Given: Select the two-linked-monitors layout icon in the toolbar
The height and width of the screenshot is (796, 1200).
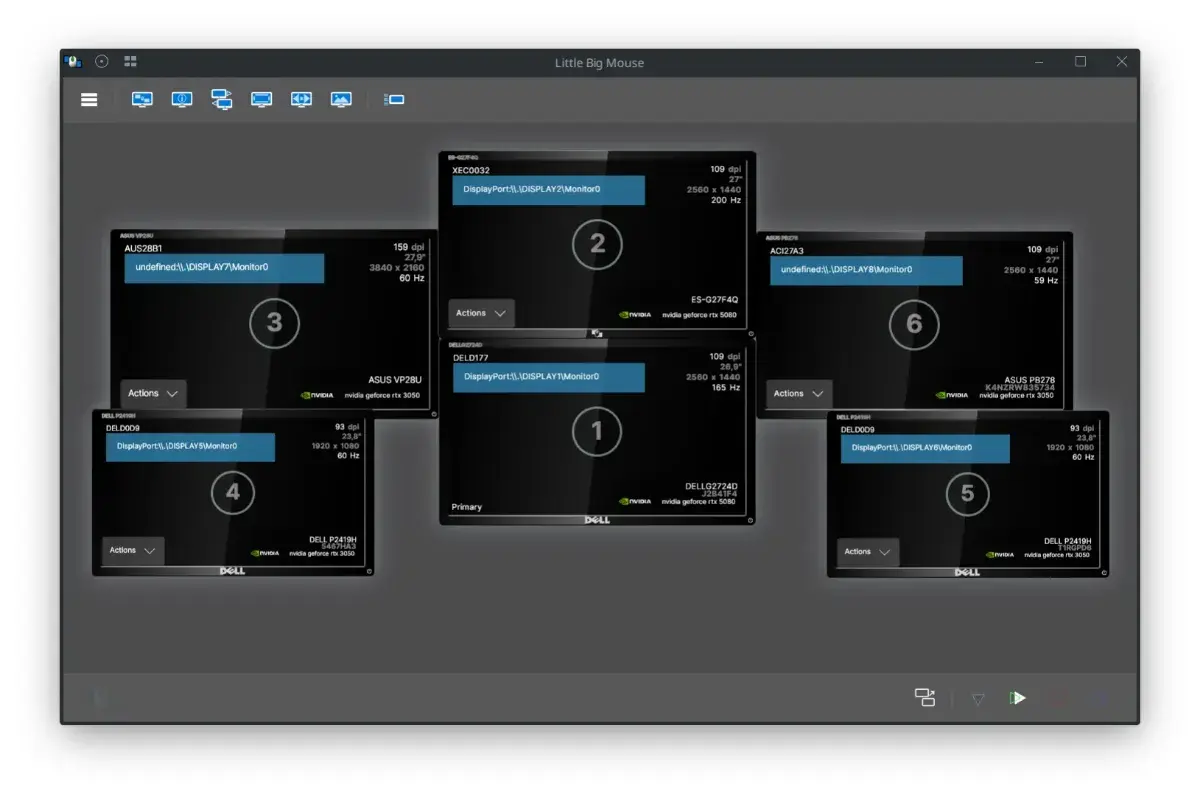Looking at the screenshot, I should 221,99.
